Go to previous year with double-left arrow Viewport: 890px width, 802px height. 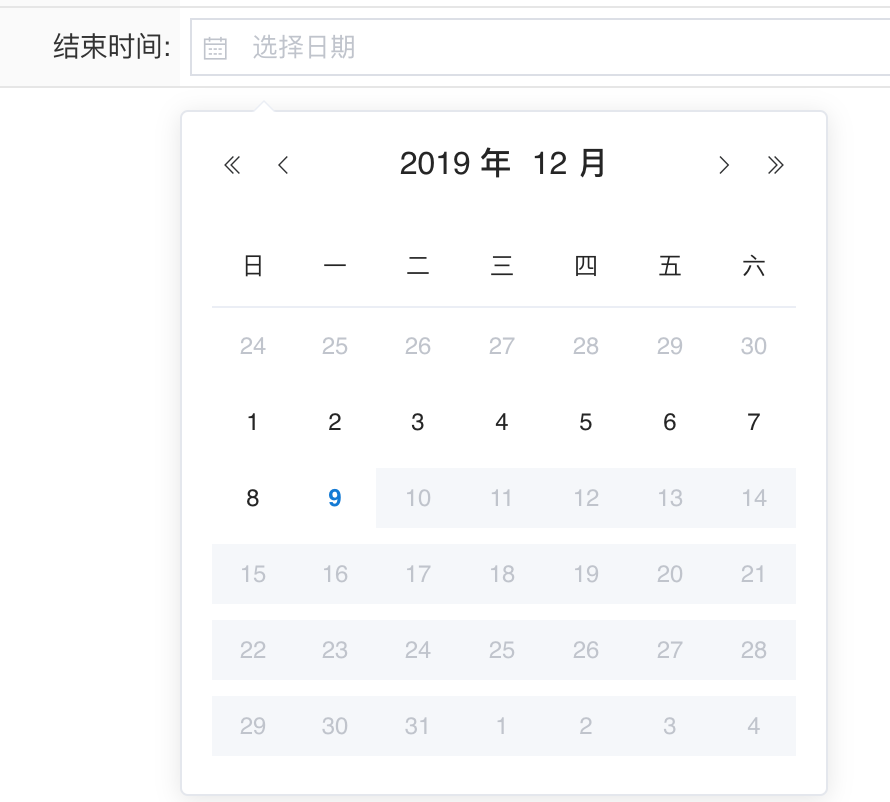(232, 165)
